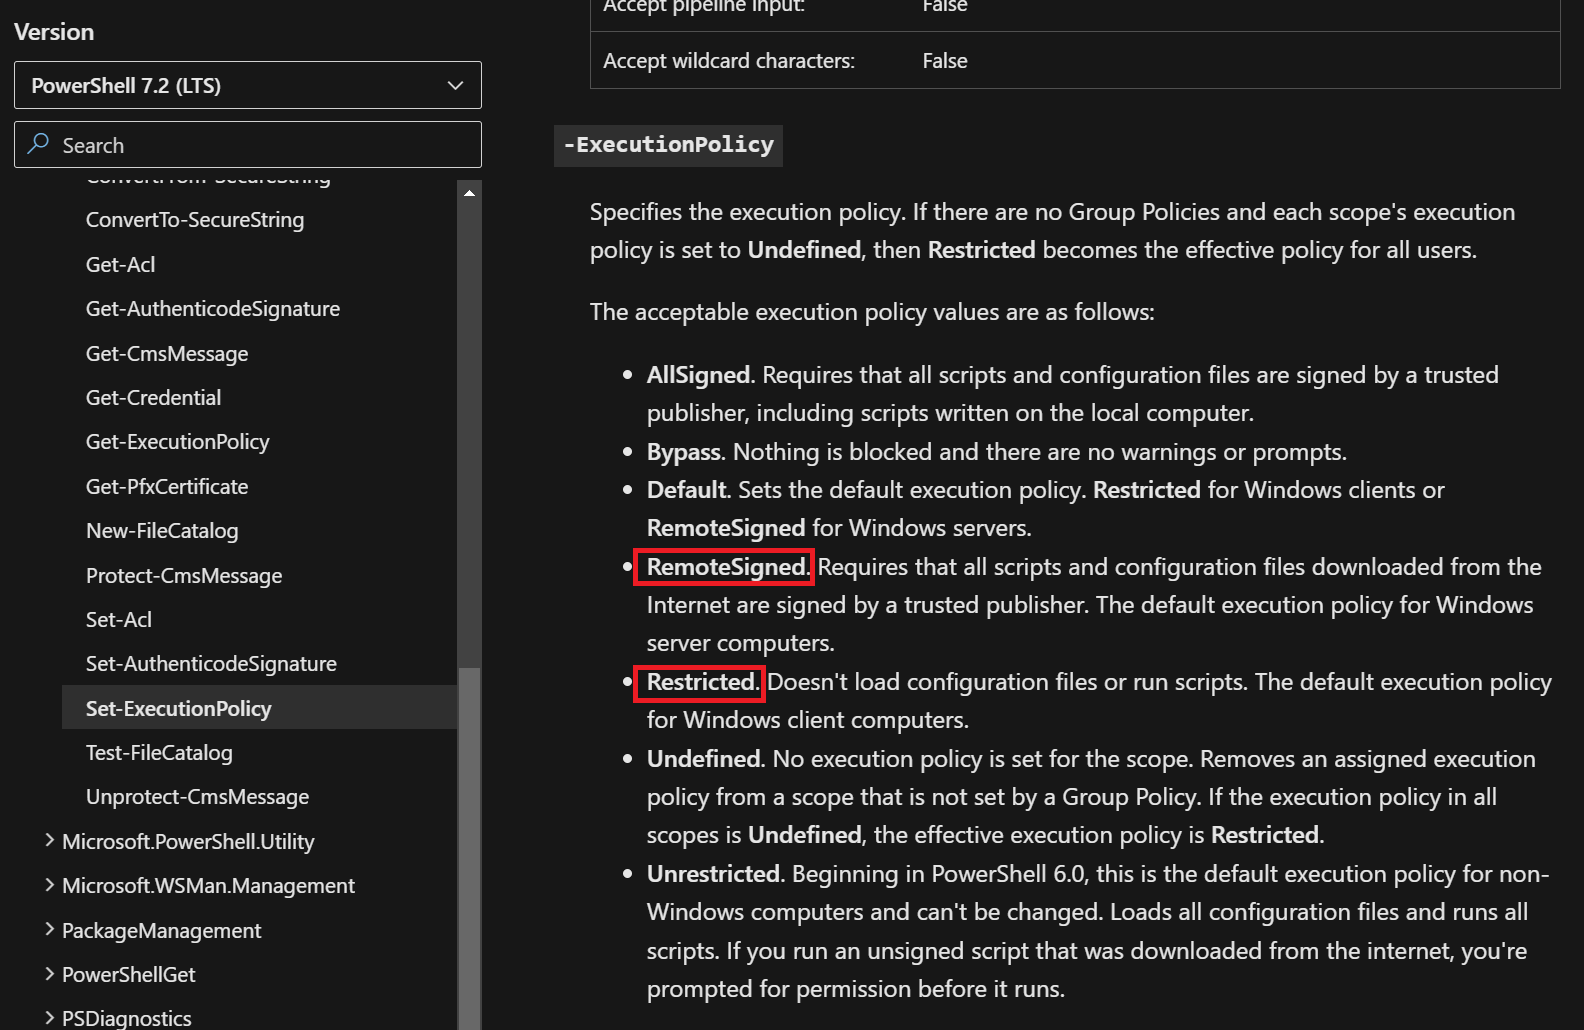1584x1030 pixels.
Task: Click the scroll-up arrow of the sidebar
Action: pos(469,193)
